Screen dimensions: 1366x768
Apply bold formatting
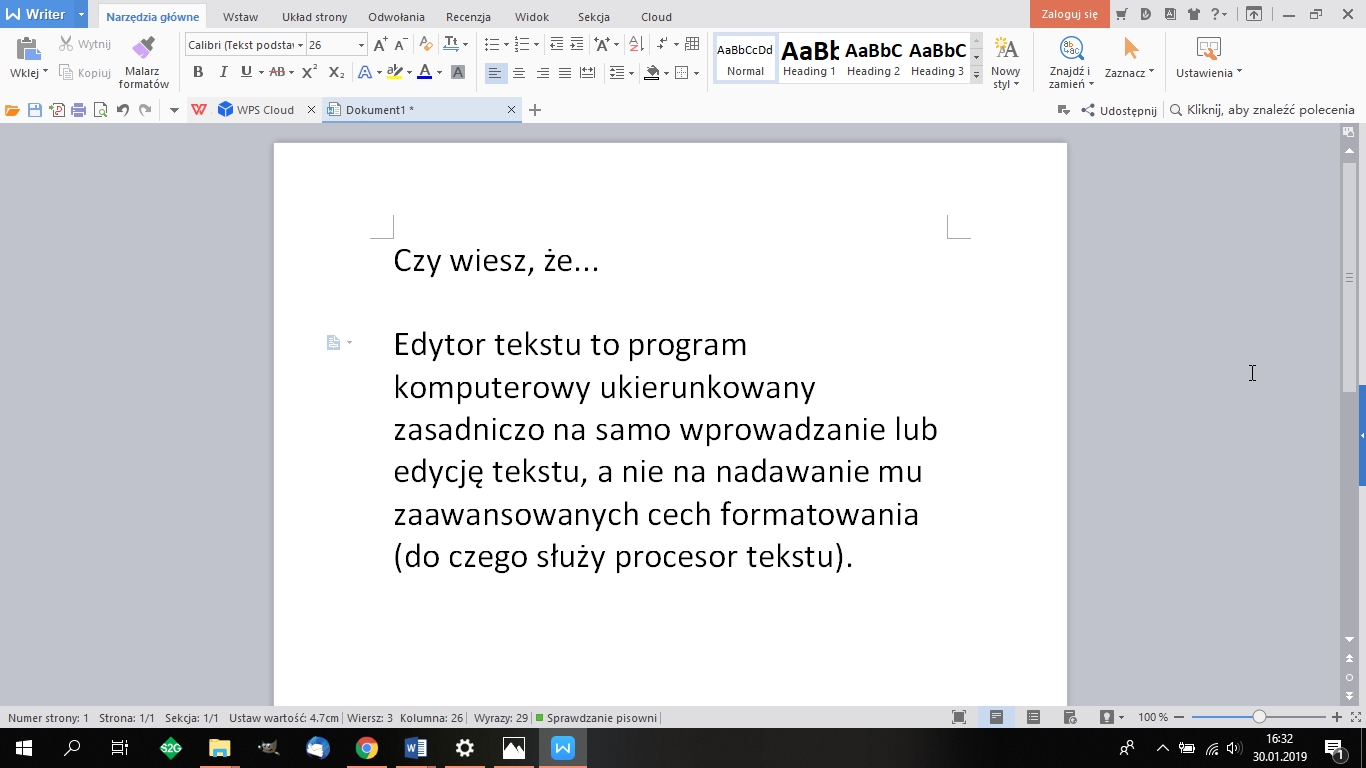point(198,71)
